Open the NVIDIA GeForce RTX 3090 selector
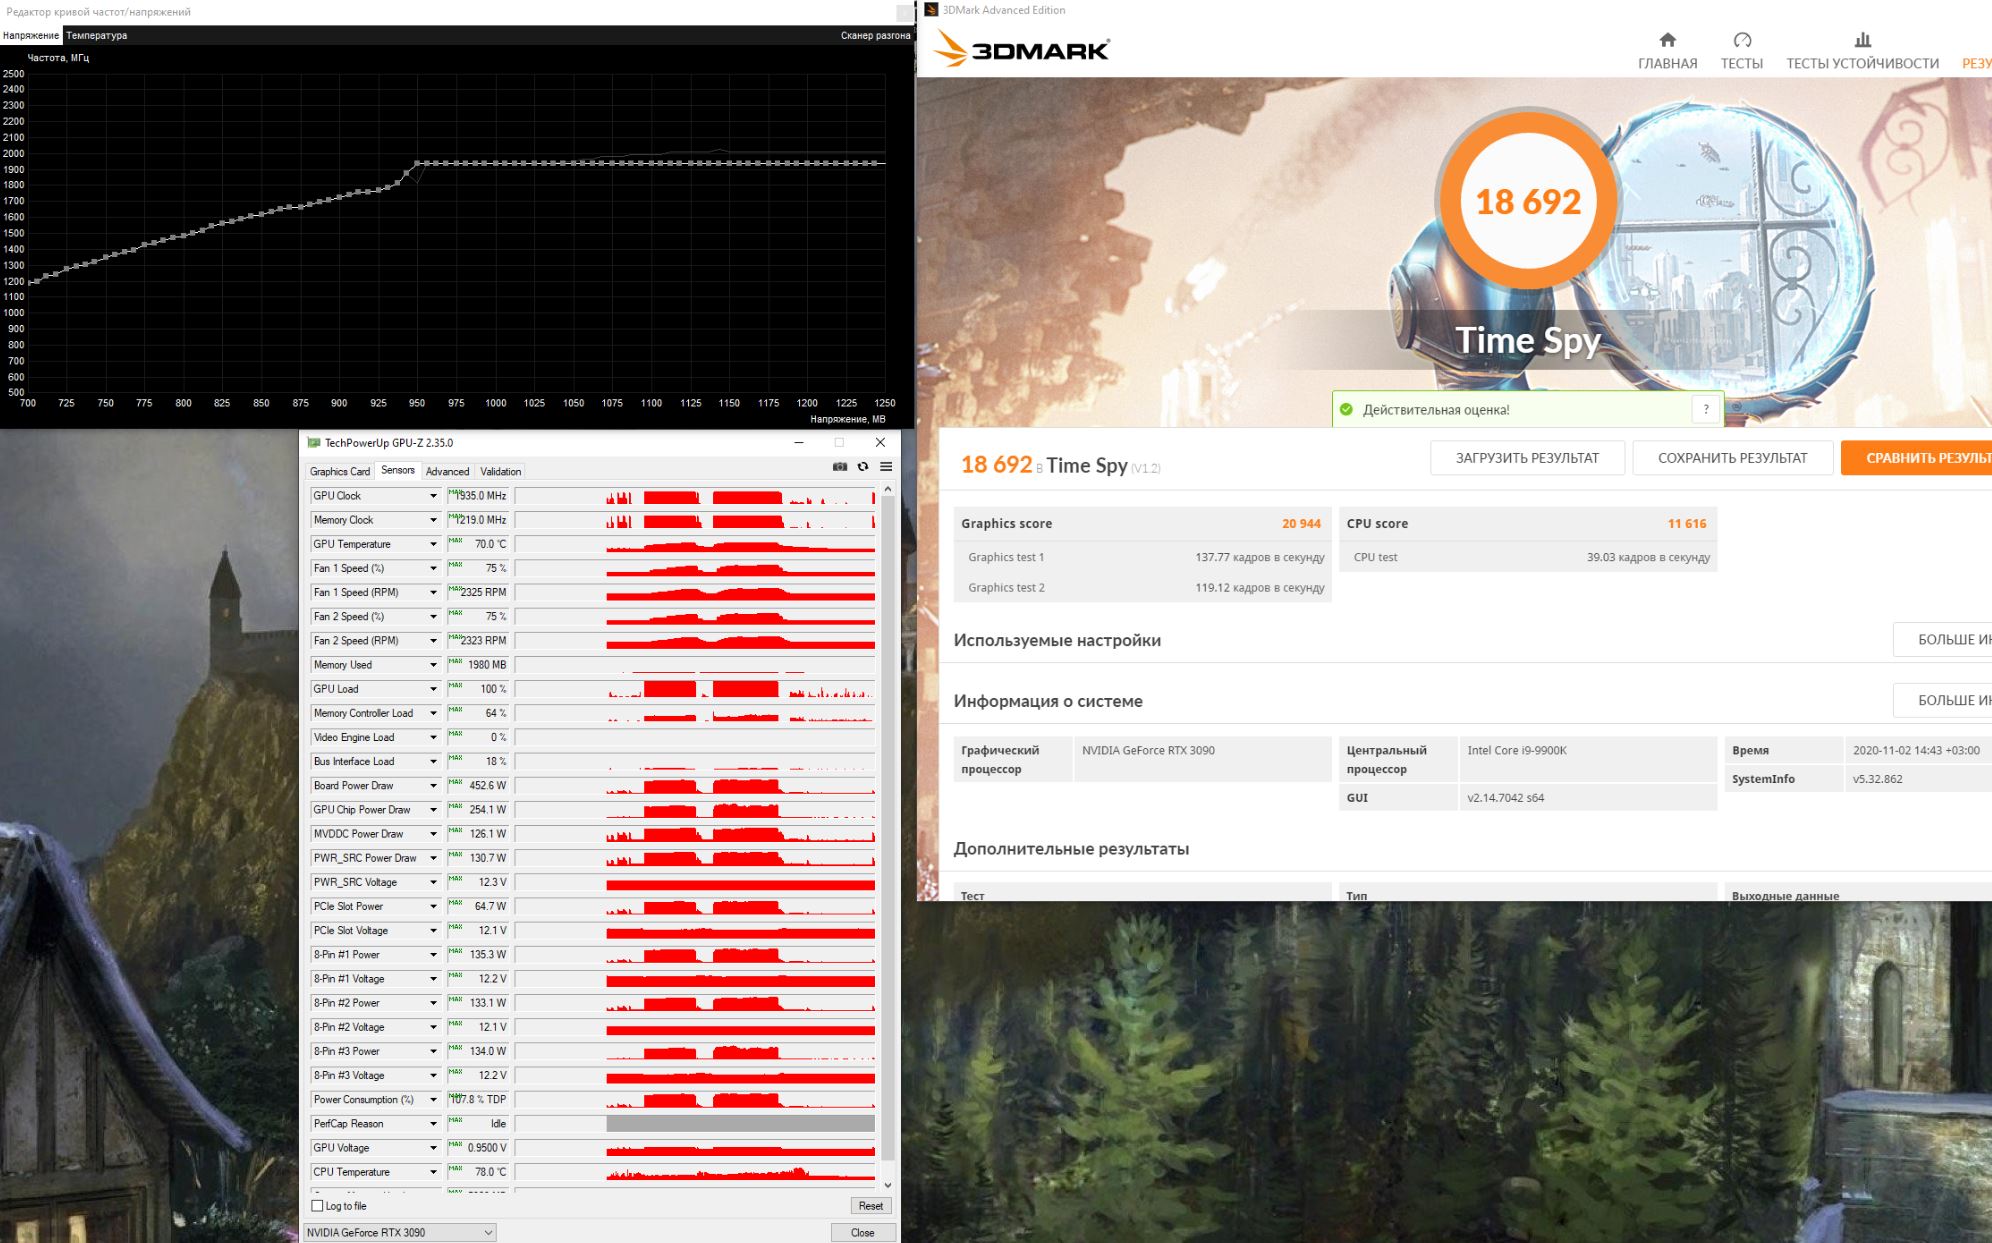The image size is (1992, 1243). [x=399, y=1232]
